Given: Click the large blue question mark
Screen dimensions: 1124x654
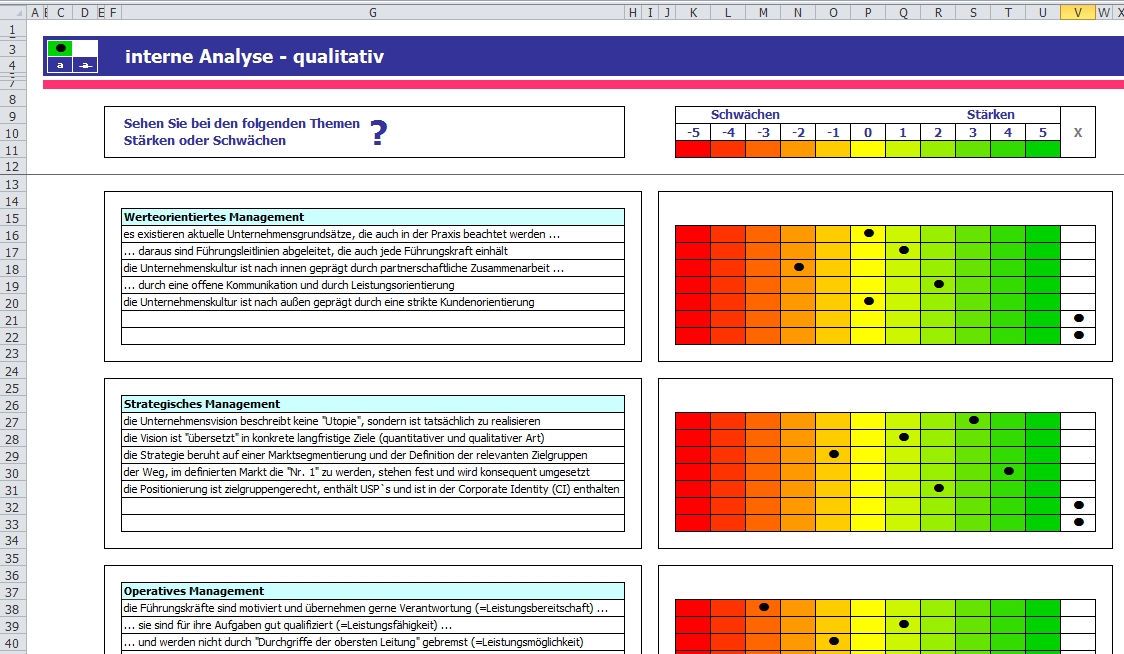Looking at the screenshot, I should click(378, 133).
